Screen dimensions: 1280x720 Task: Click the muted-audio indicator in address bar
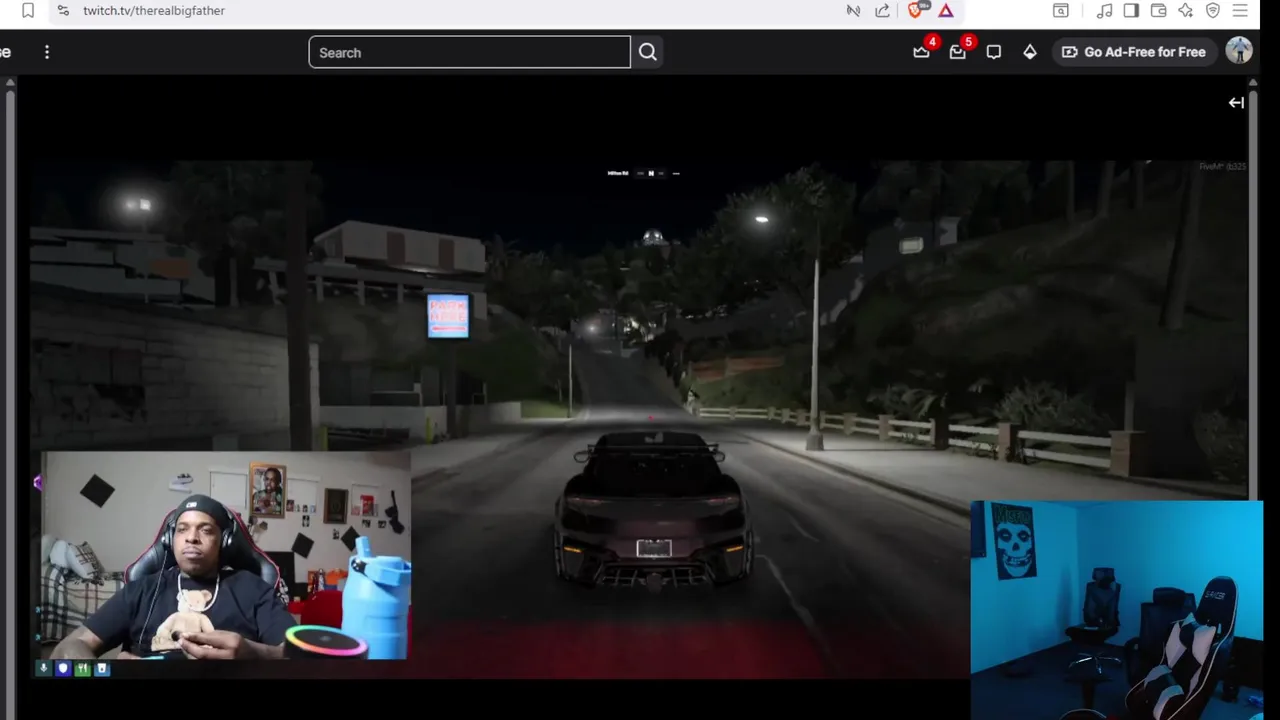pyautogui.click(x=853, y=10)
